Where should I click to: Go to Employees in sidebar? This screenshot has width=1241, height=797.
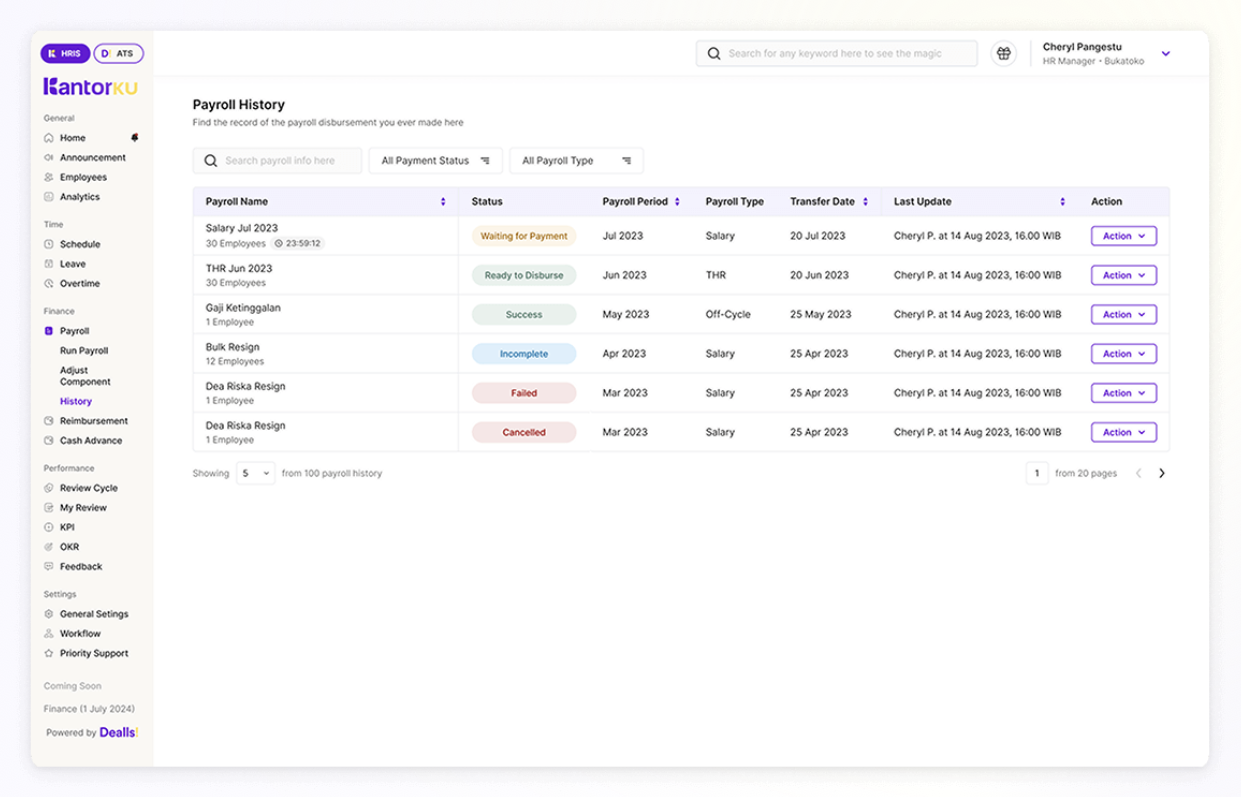coord(83,177)
